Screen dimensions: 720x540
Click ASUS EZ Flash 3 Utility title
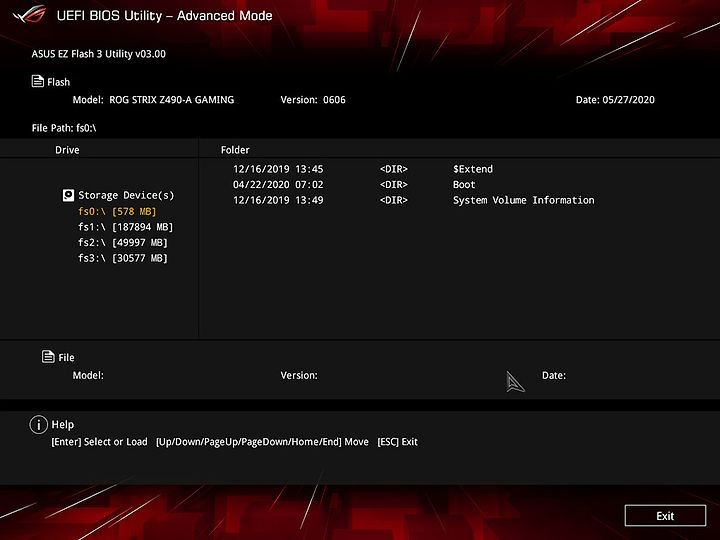pos(99,54)
